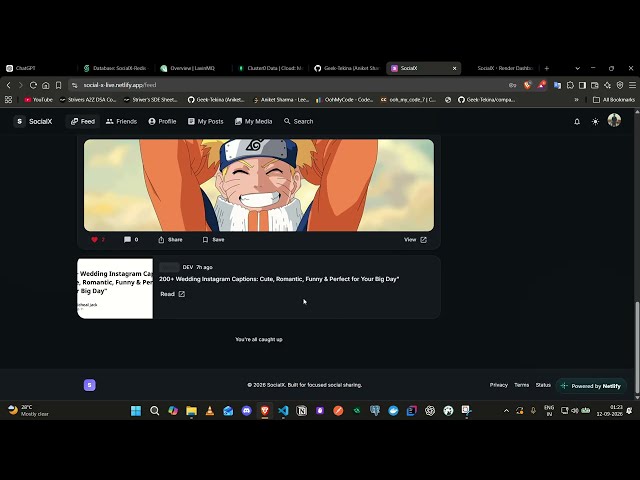Open the browser hamburger menu

pos(632,85)
